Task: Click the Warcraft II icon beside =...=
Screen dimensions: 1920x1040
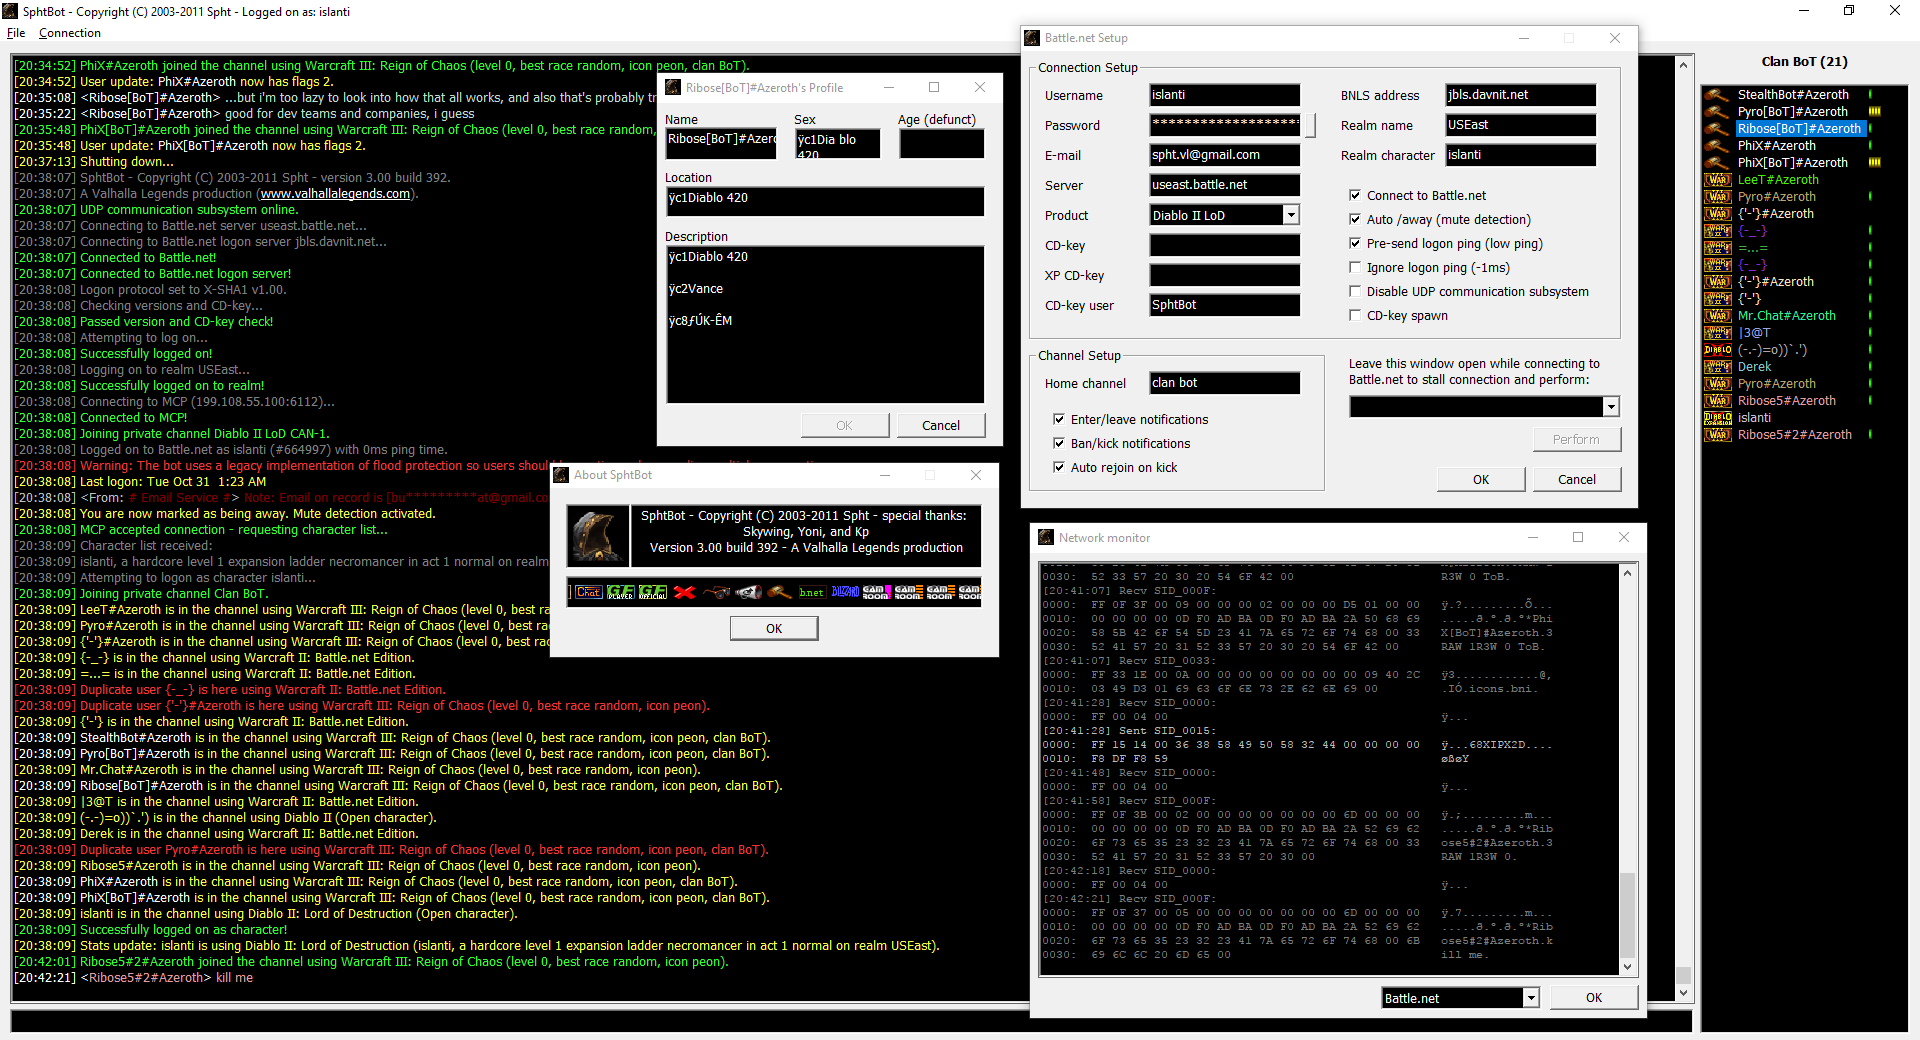Action: point(1718,248)
